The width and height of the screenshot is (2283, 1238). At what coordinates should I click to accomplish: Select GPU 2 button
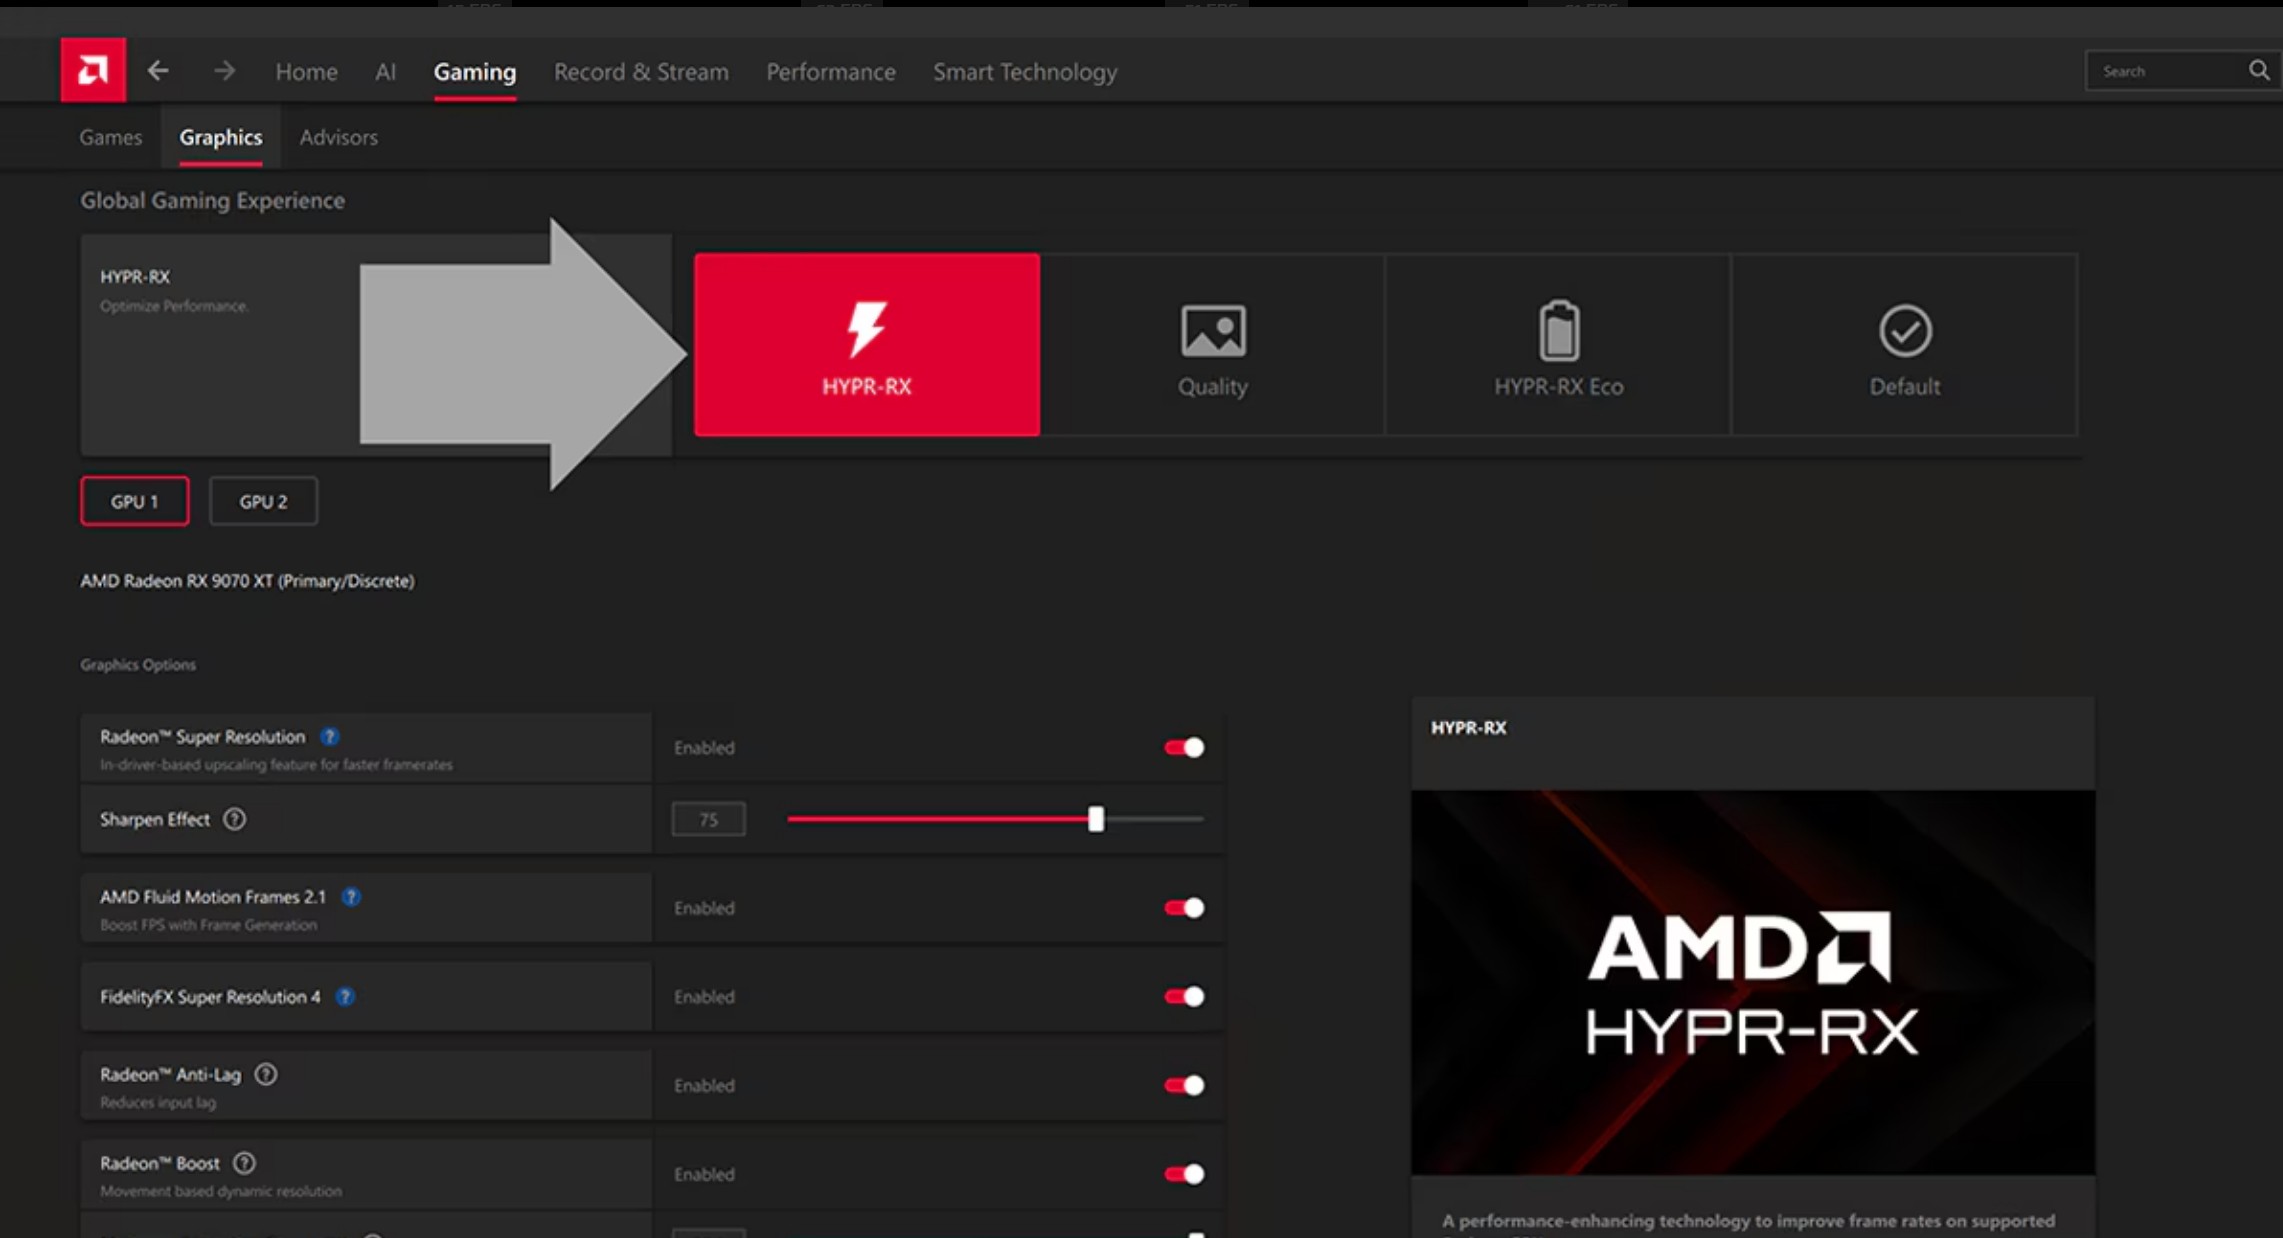coord(263,501)
